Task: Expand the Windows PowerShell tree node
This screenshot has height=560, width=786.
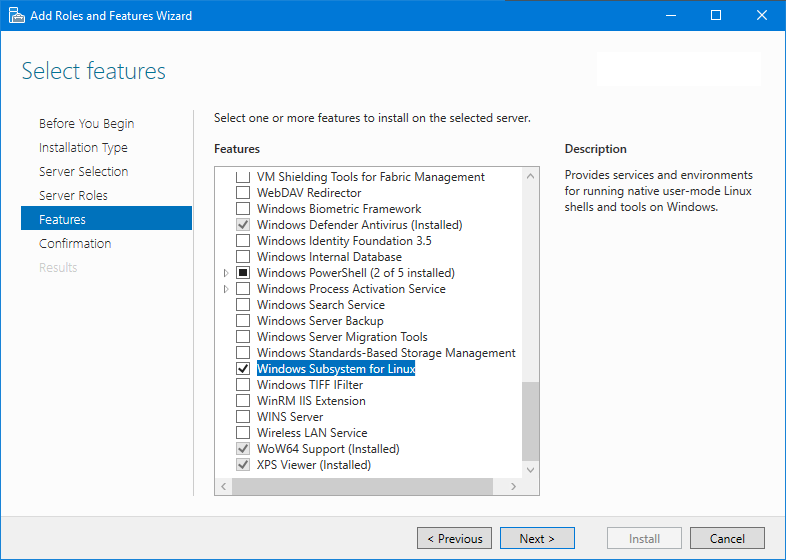Action: click(226, 273)
